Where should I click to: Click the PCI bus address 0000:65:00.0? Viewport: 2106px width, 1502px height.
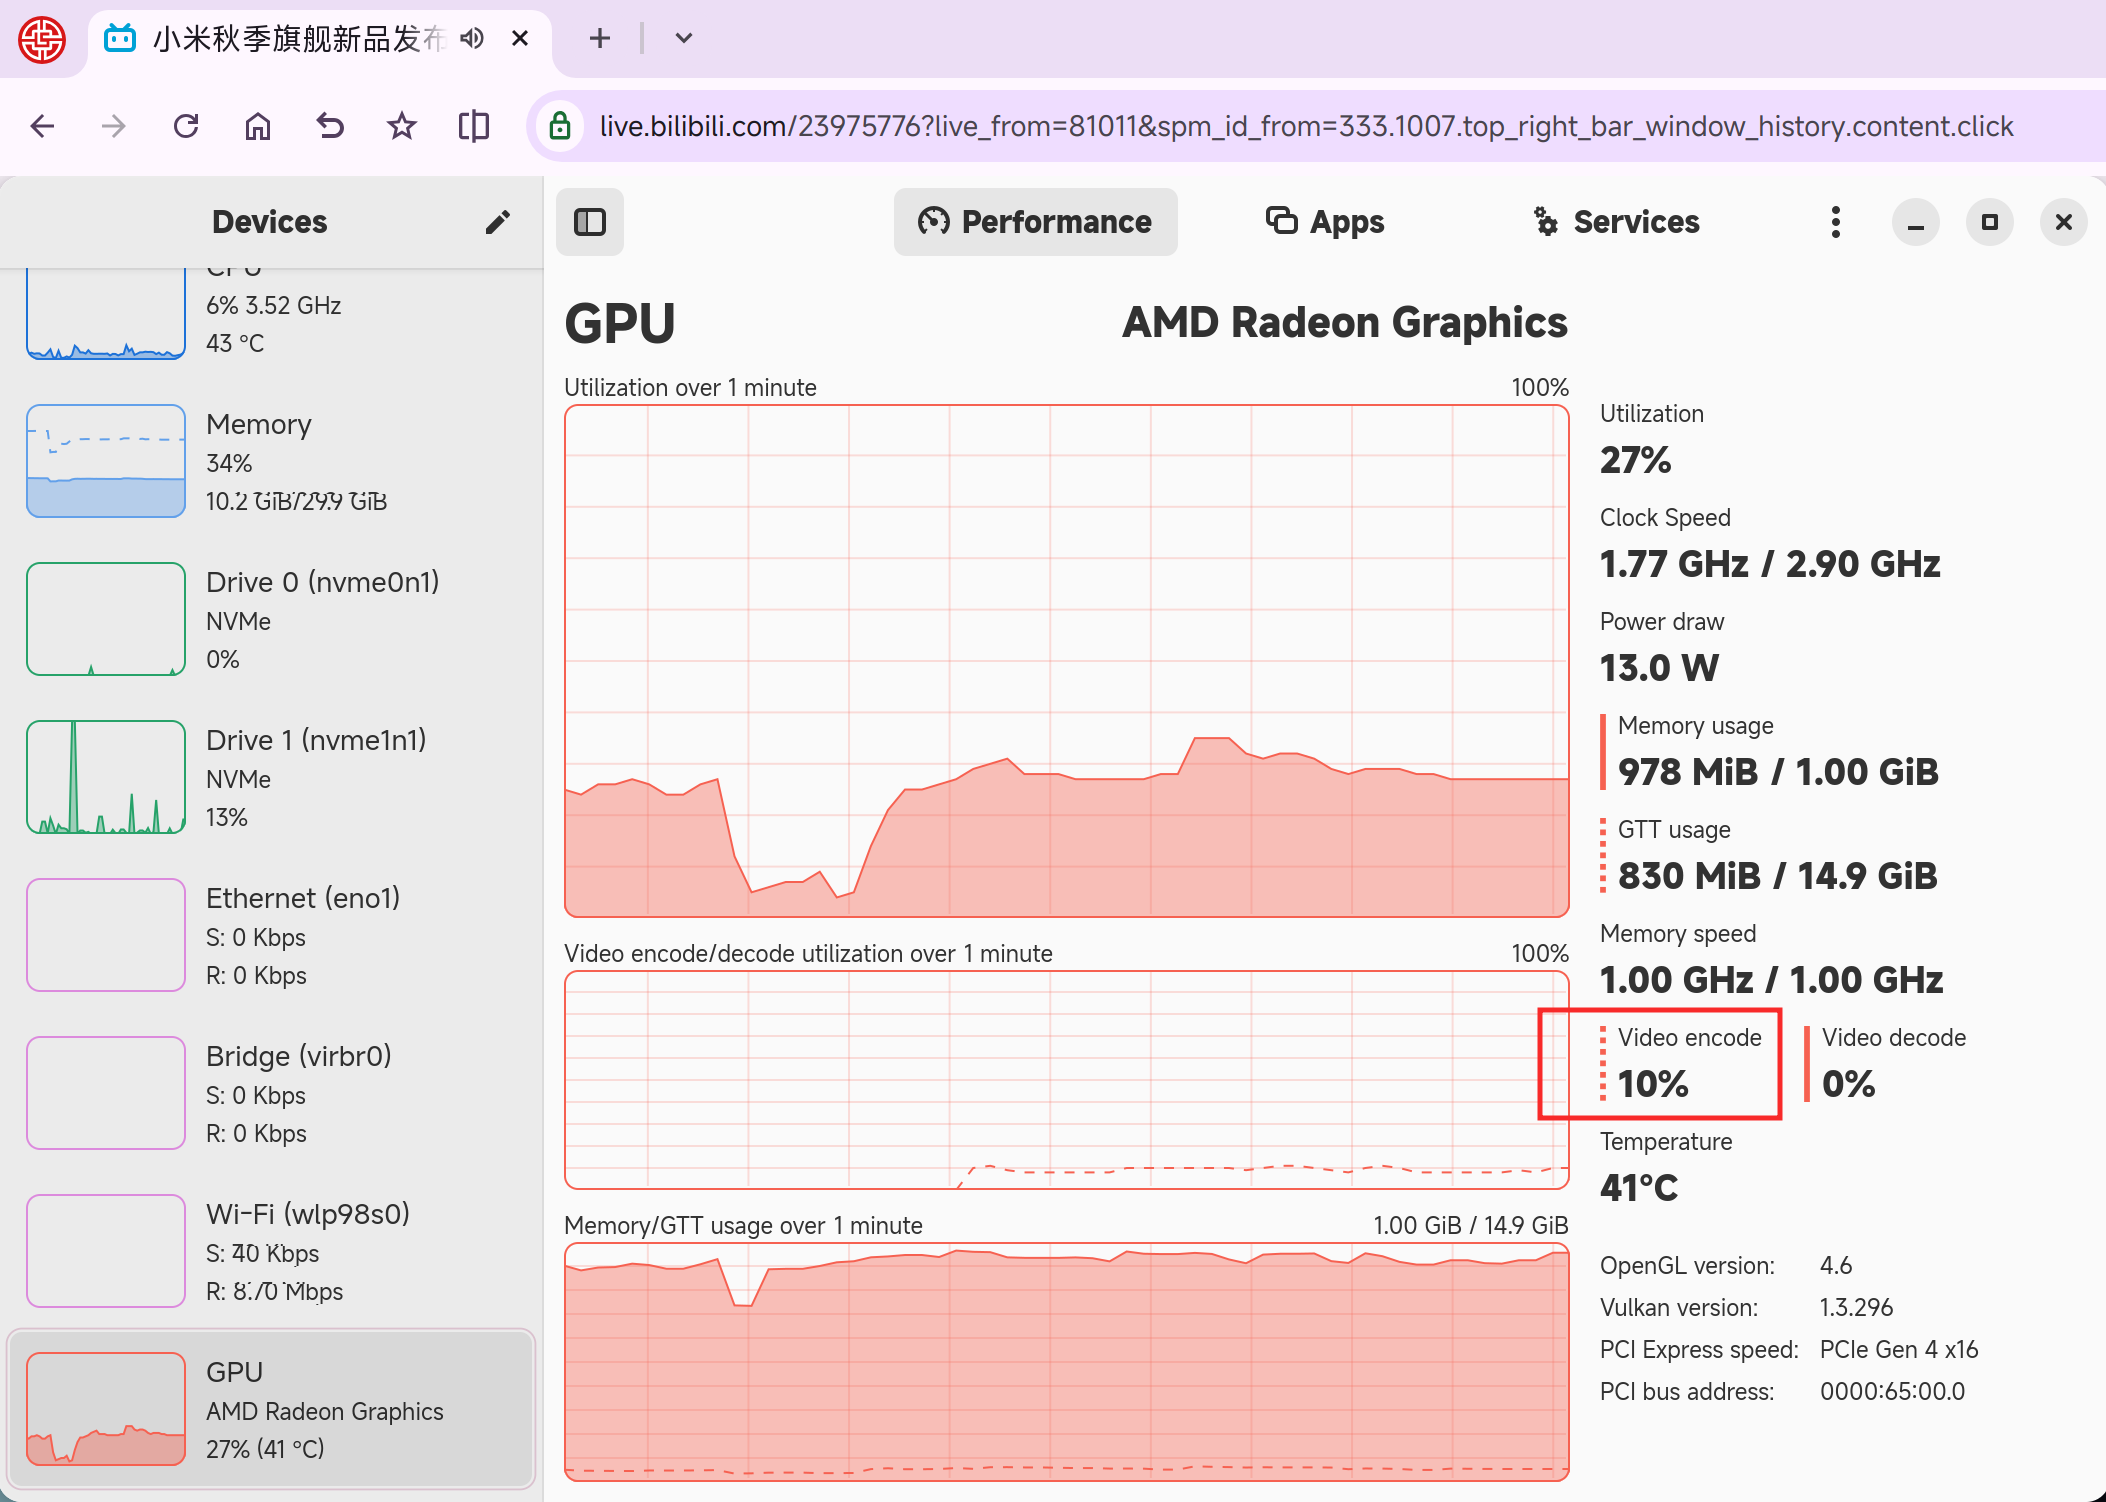[1892, 1391]
